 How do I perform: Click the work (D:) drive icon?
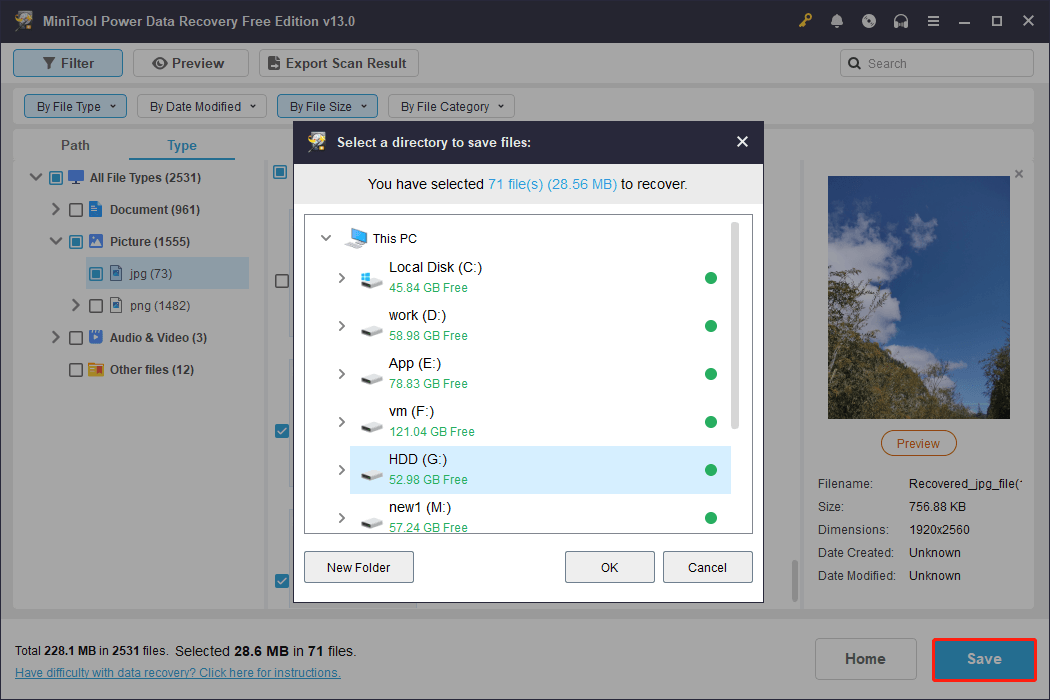pyautogui.click(x=371, y=330)
